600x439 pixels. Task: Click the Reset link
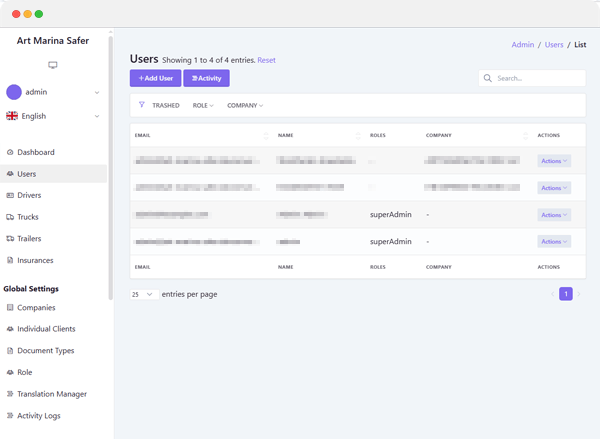tap(266, 60)
